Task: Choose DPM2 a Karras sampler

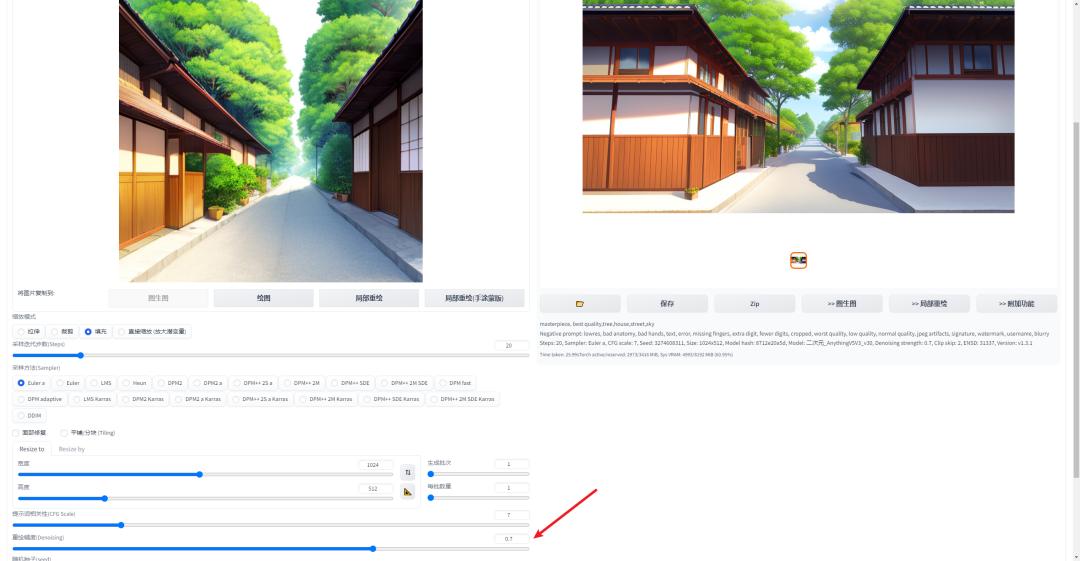Action: coord(198,399)
